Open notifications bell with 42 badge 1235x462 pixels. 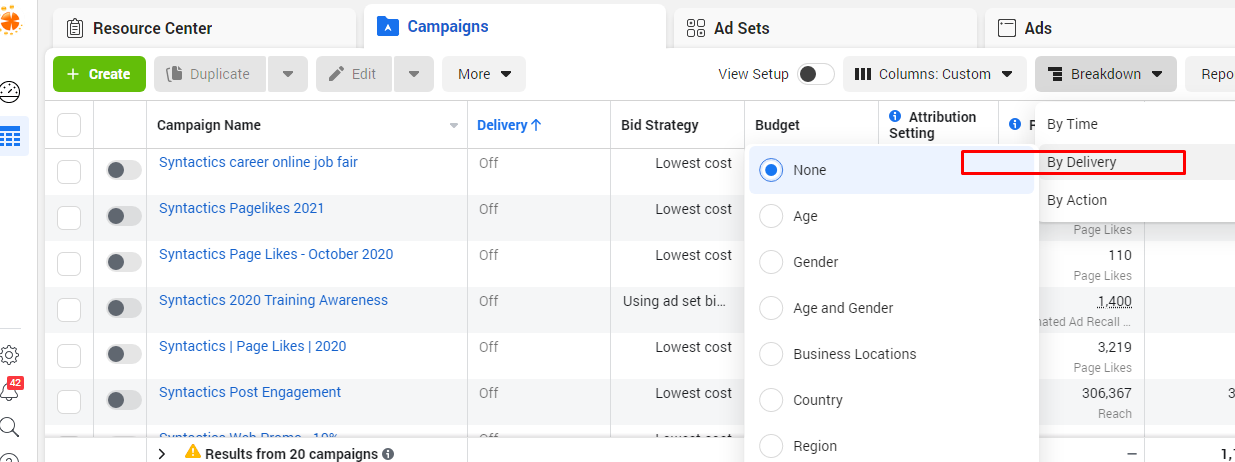[x=11, y=390]
